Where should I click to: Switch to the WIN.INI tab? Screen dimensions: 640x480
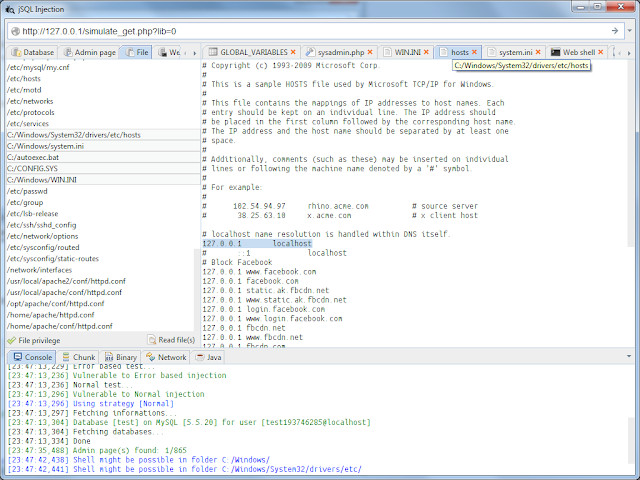[407, 52]
